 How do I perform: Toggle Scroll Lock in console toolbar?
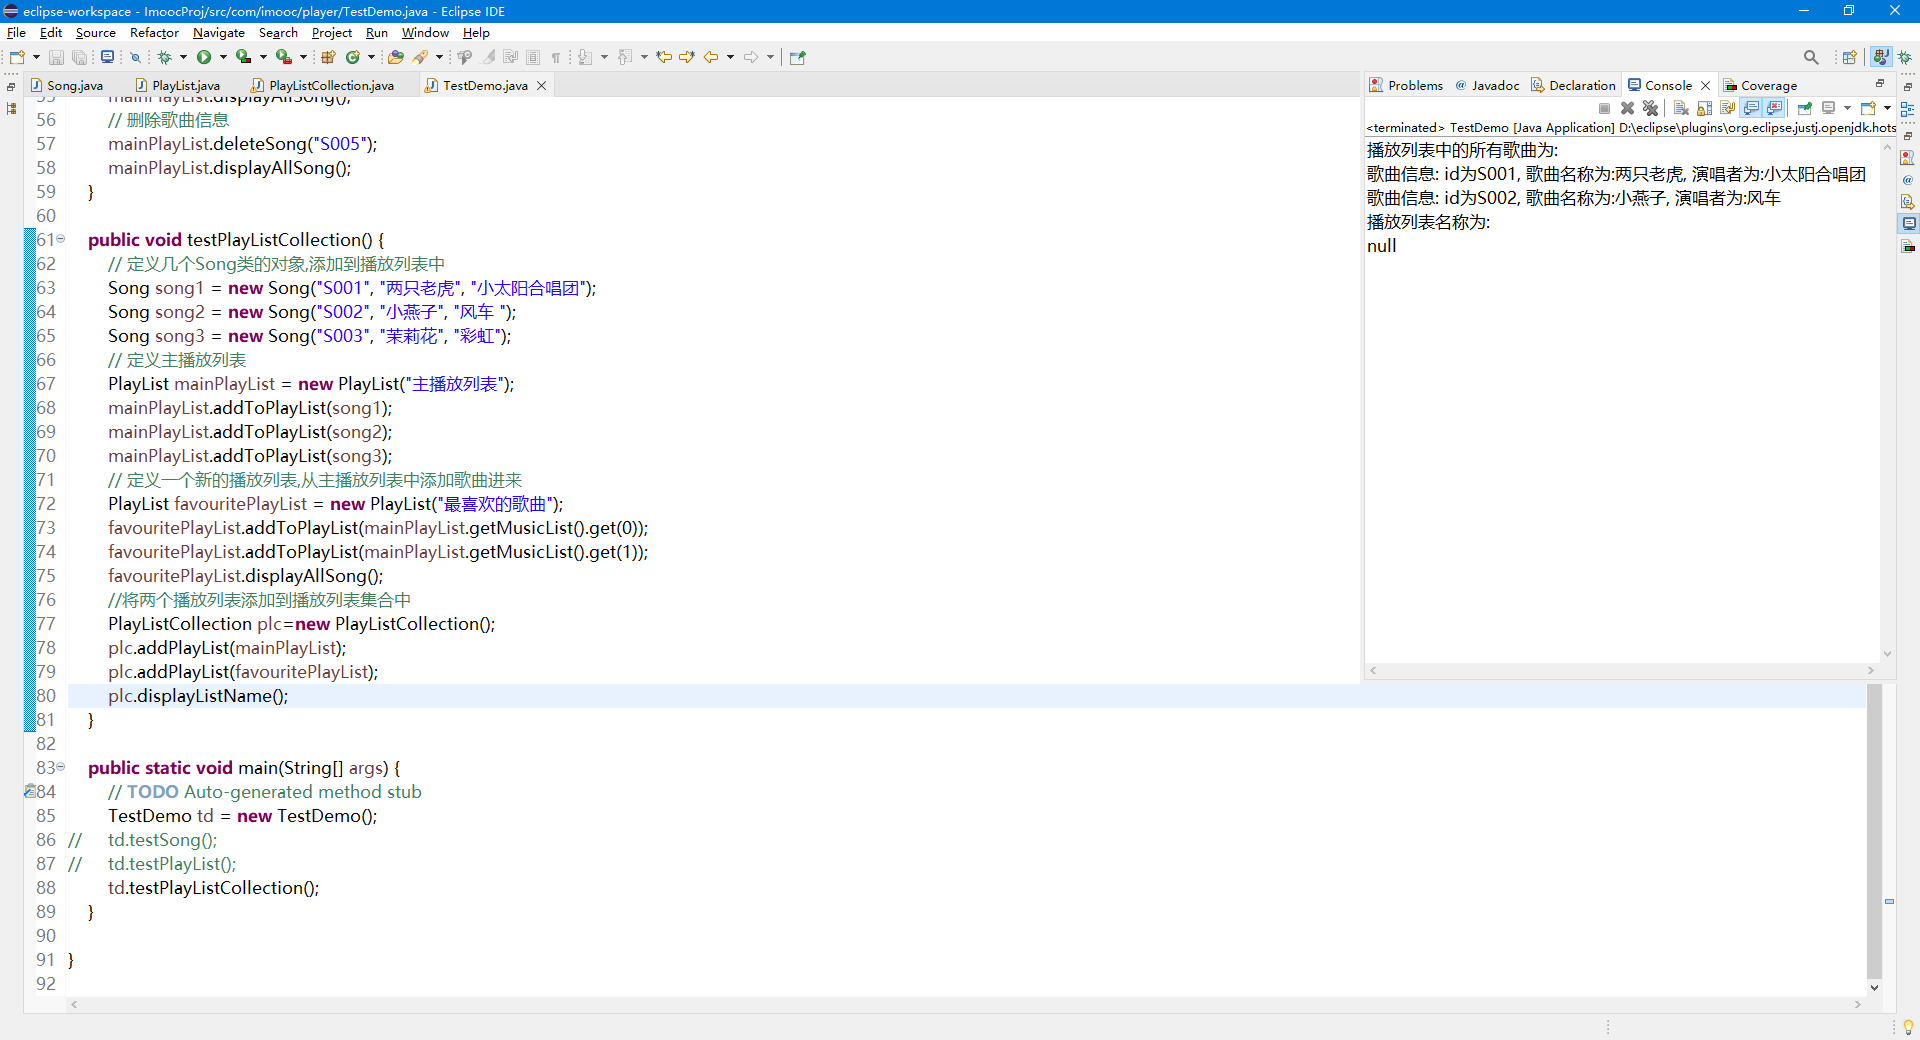tap(1704, 108)
